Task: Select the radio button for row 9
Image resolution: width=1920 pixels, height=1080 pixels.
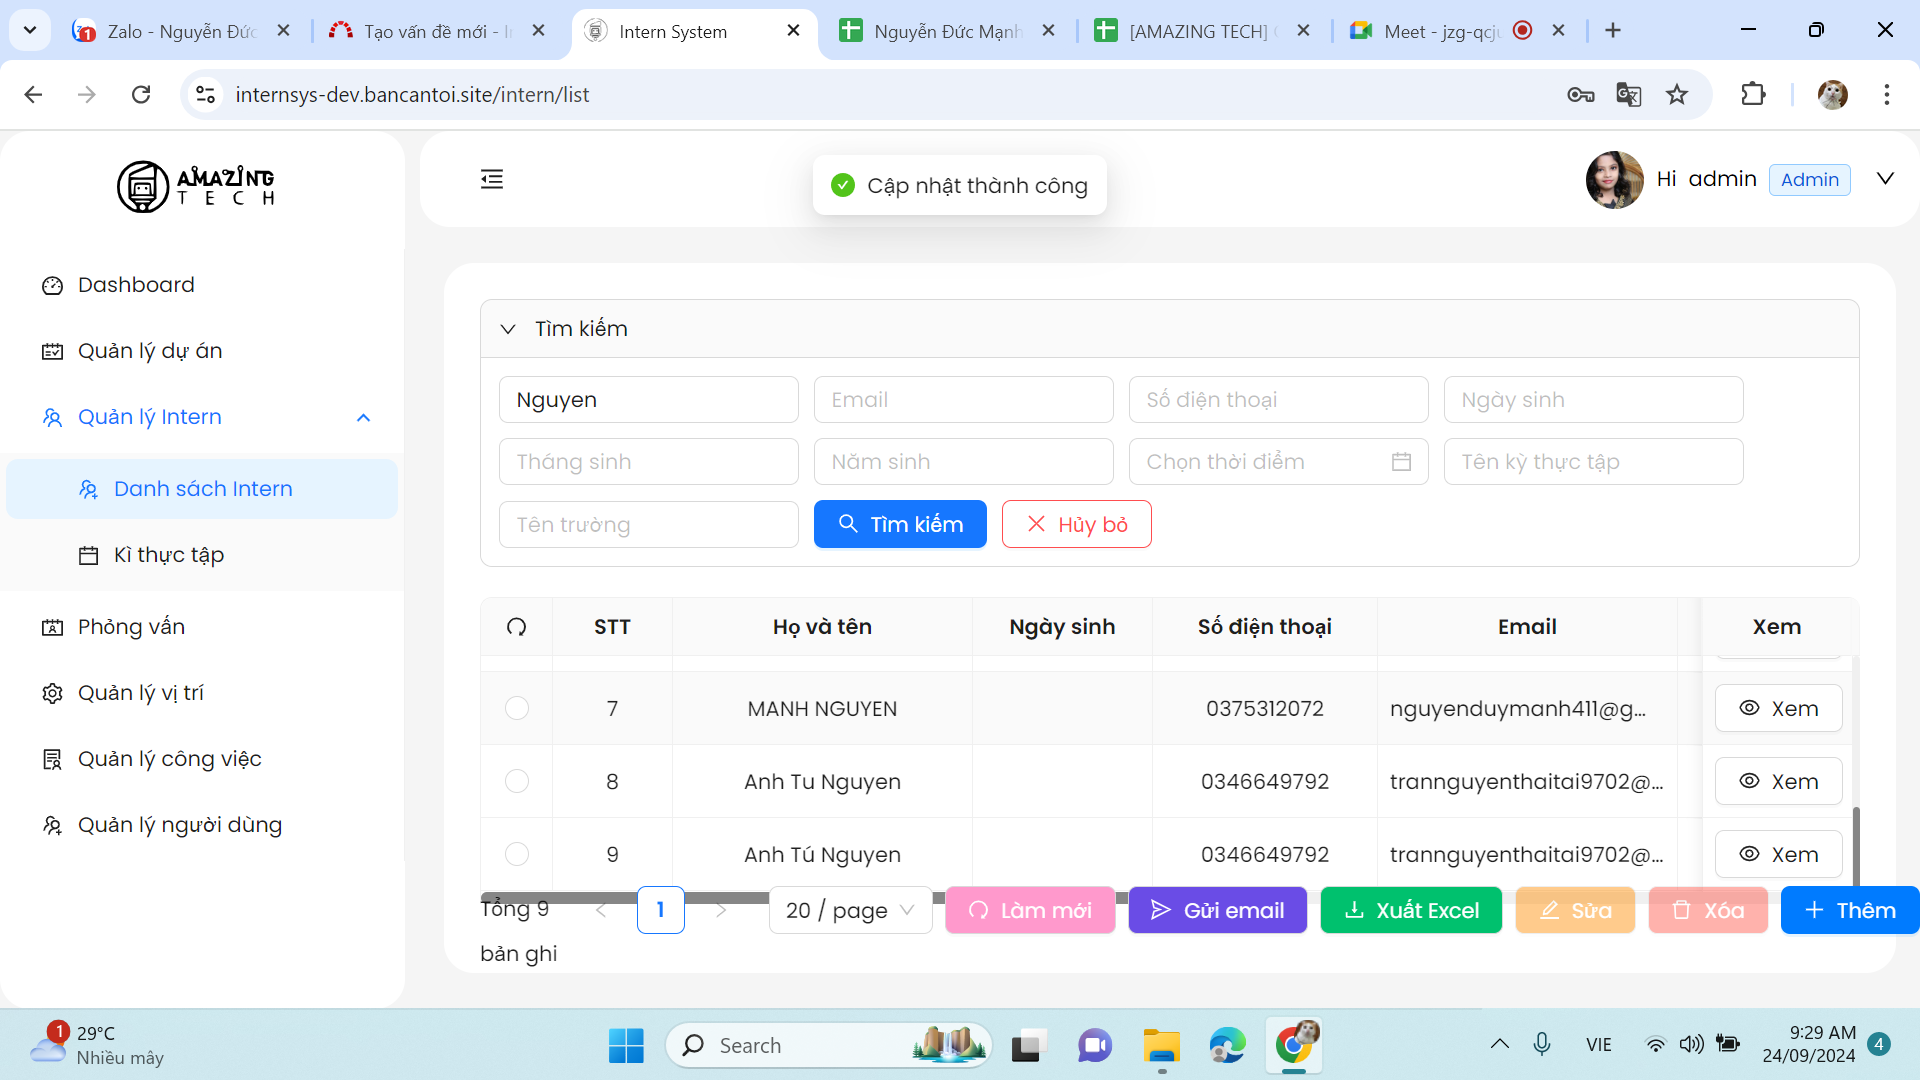Action: [516, 854]
